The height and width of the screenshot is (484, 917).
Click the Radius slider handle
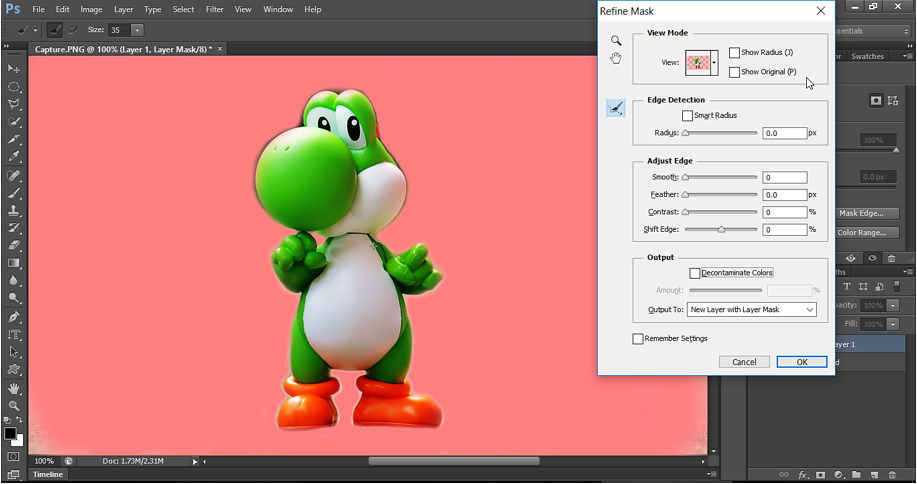(685, 133)
